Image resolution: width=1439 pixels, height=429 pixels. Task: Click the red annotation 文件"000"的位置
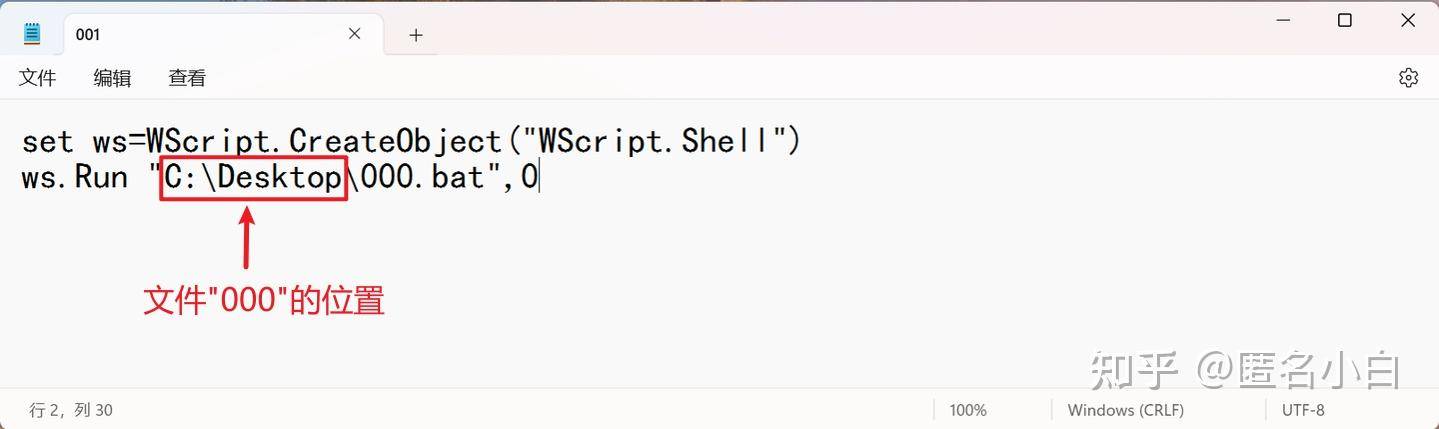[264, 301]
